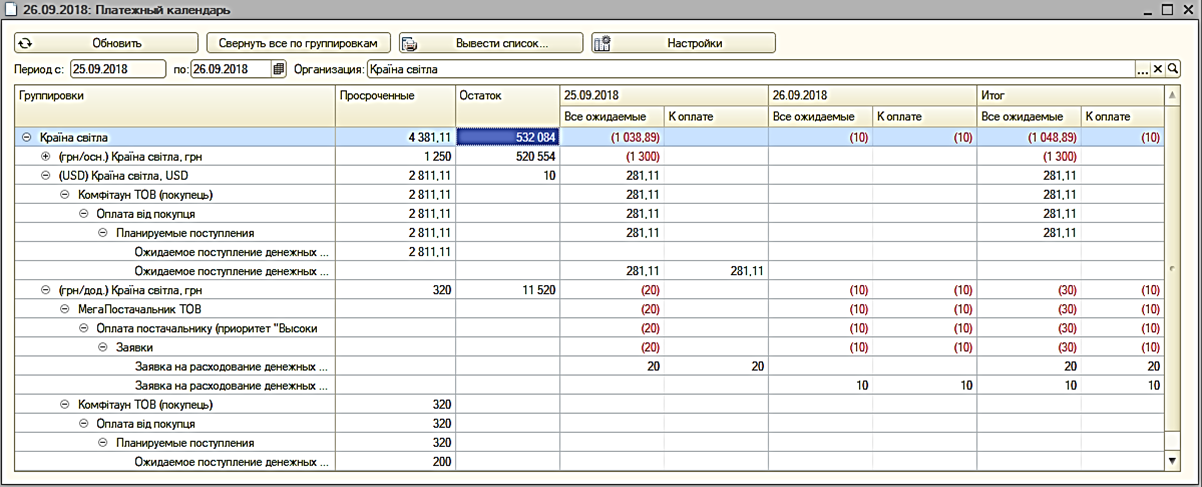The width and height of the screenshot is (1202, 487).
Task: Collapse (грн/дод.) Країна світла, грн row
Action: [45, 290]
